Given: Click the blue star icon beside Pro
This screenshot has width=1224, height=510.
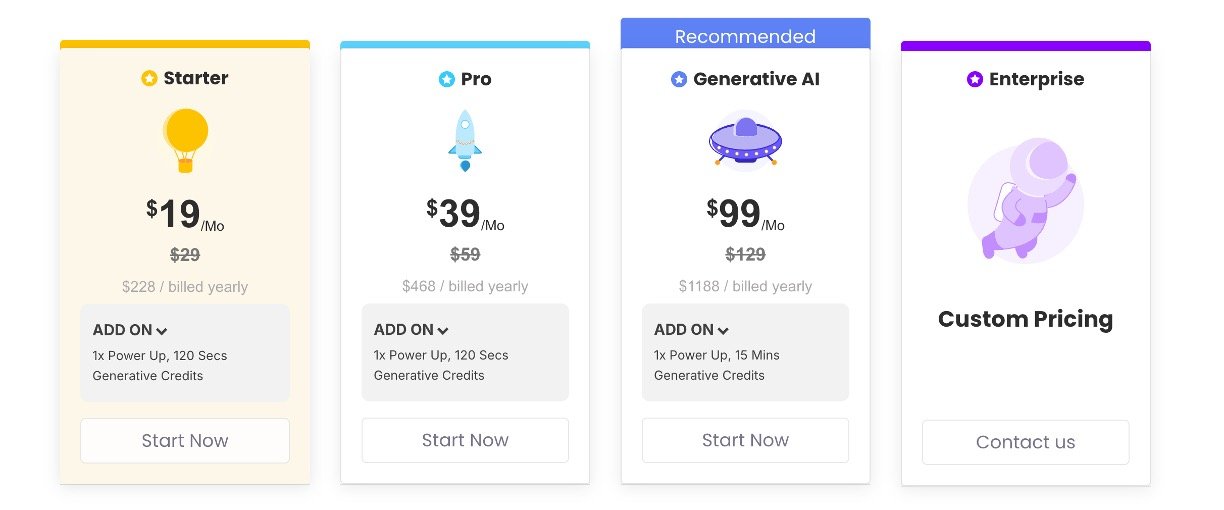Looking at the screenshot, I should coord(446,79).
